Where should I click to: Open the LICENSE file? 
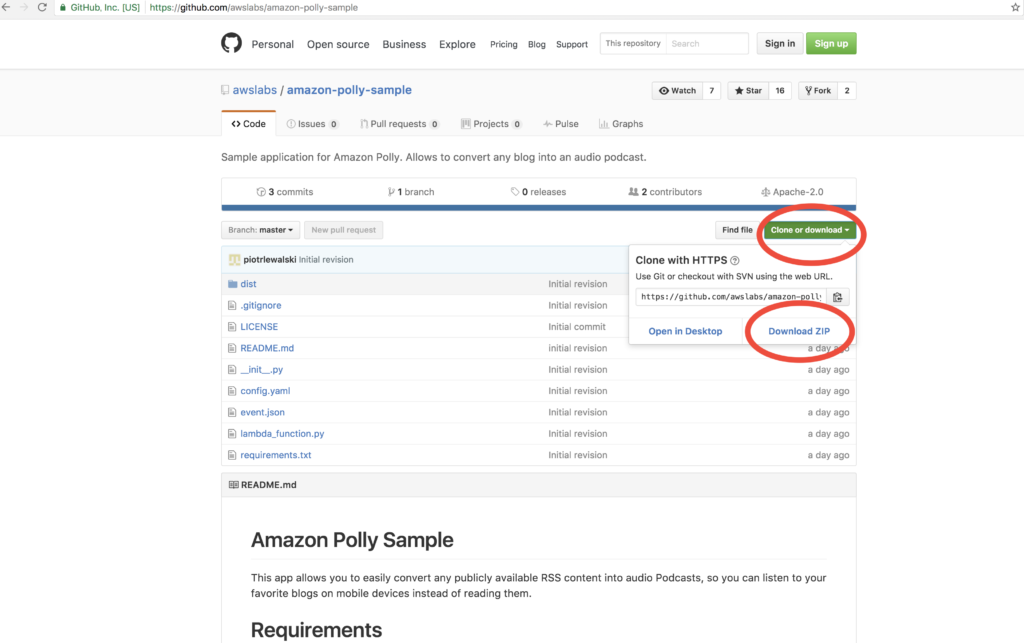tap(259, 326)
